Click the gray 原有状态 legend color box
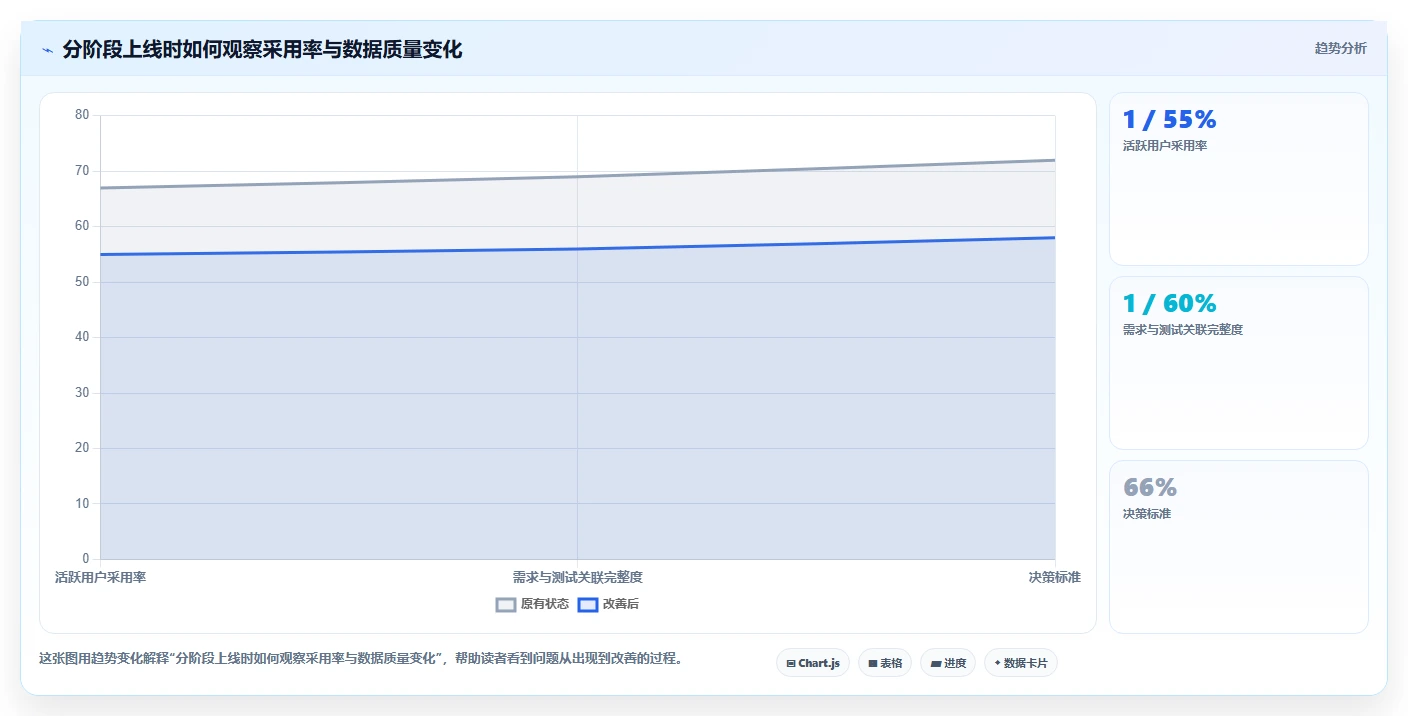1408x716 pixels. coord(506,604)
